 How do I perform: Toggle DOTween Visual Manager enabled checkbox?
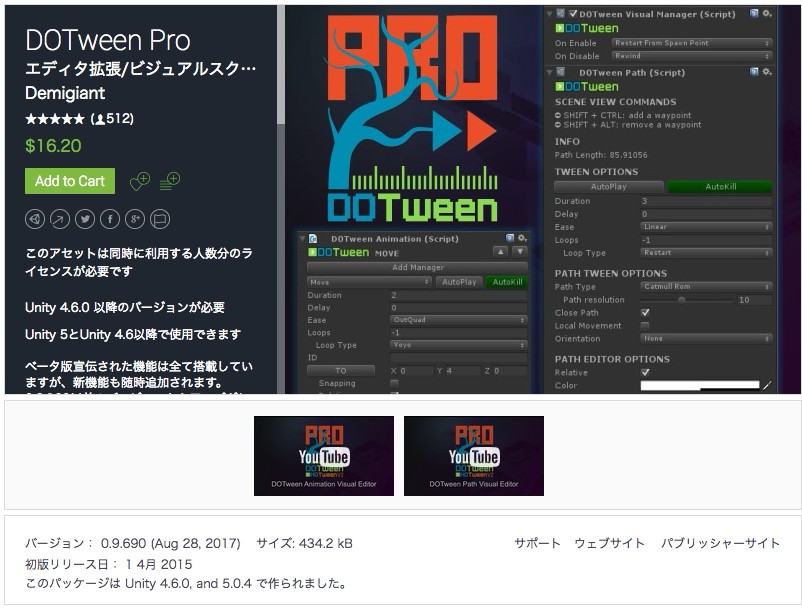tap(573, 14)
